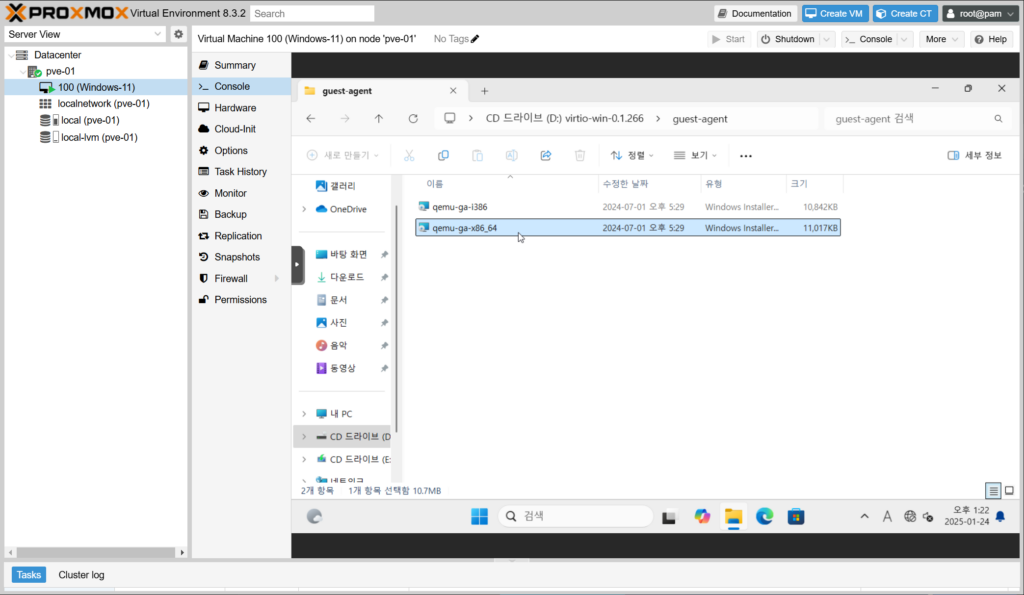The width and height of the screenshot is (1024, 595).
Task: Open the More dropdown menu
Action: point(941,39)
